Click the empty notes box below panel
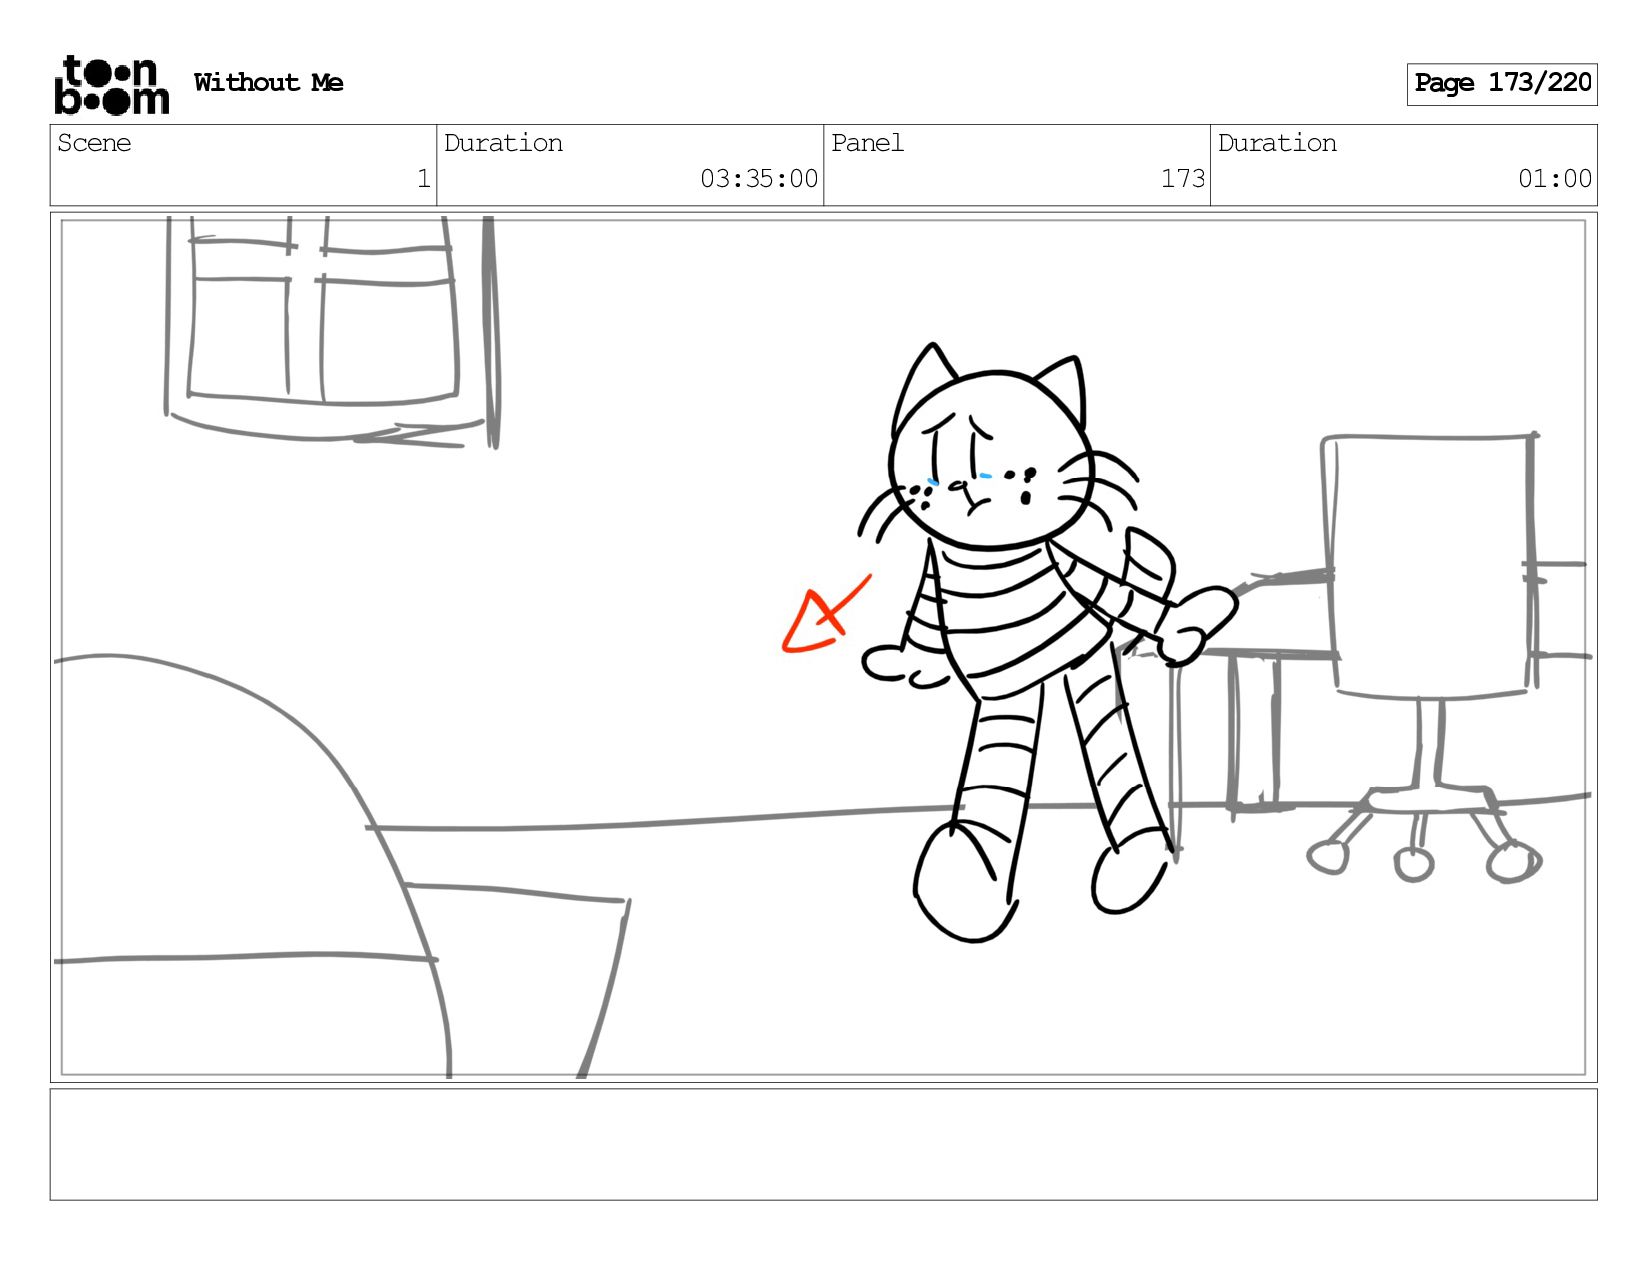Screen dimensions: 1650x1275 pos(823,1144)
